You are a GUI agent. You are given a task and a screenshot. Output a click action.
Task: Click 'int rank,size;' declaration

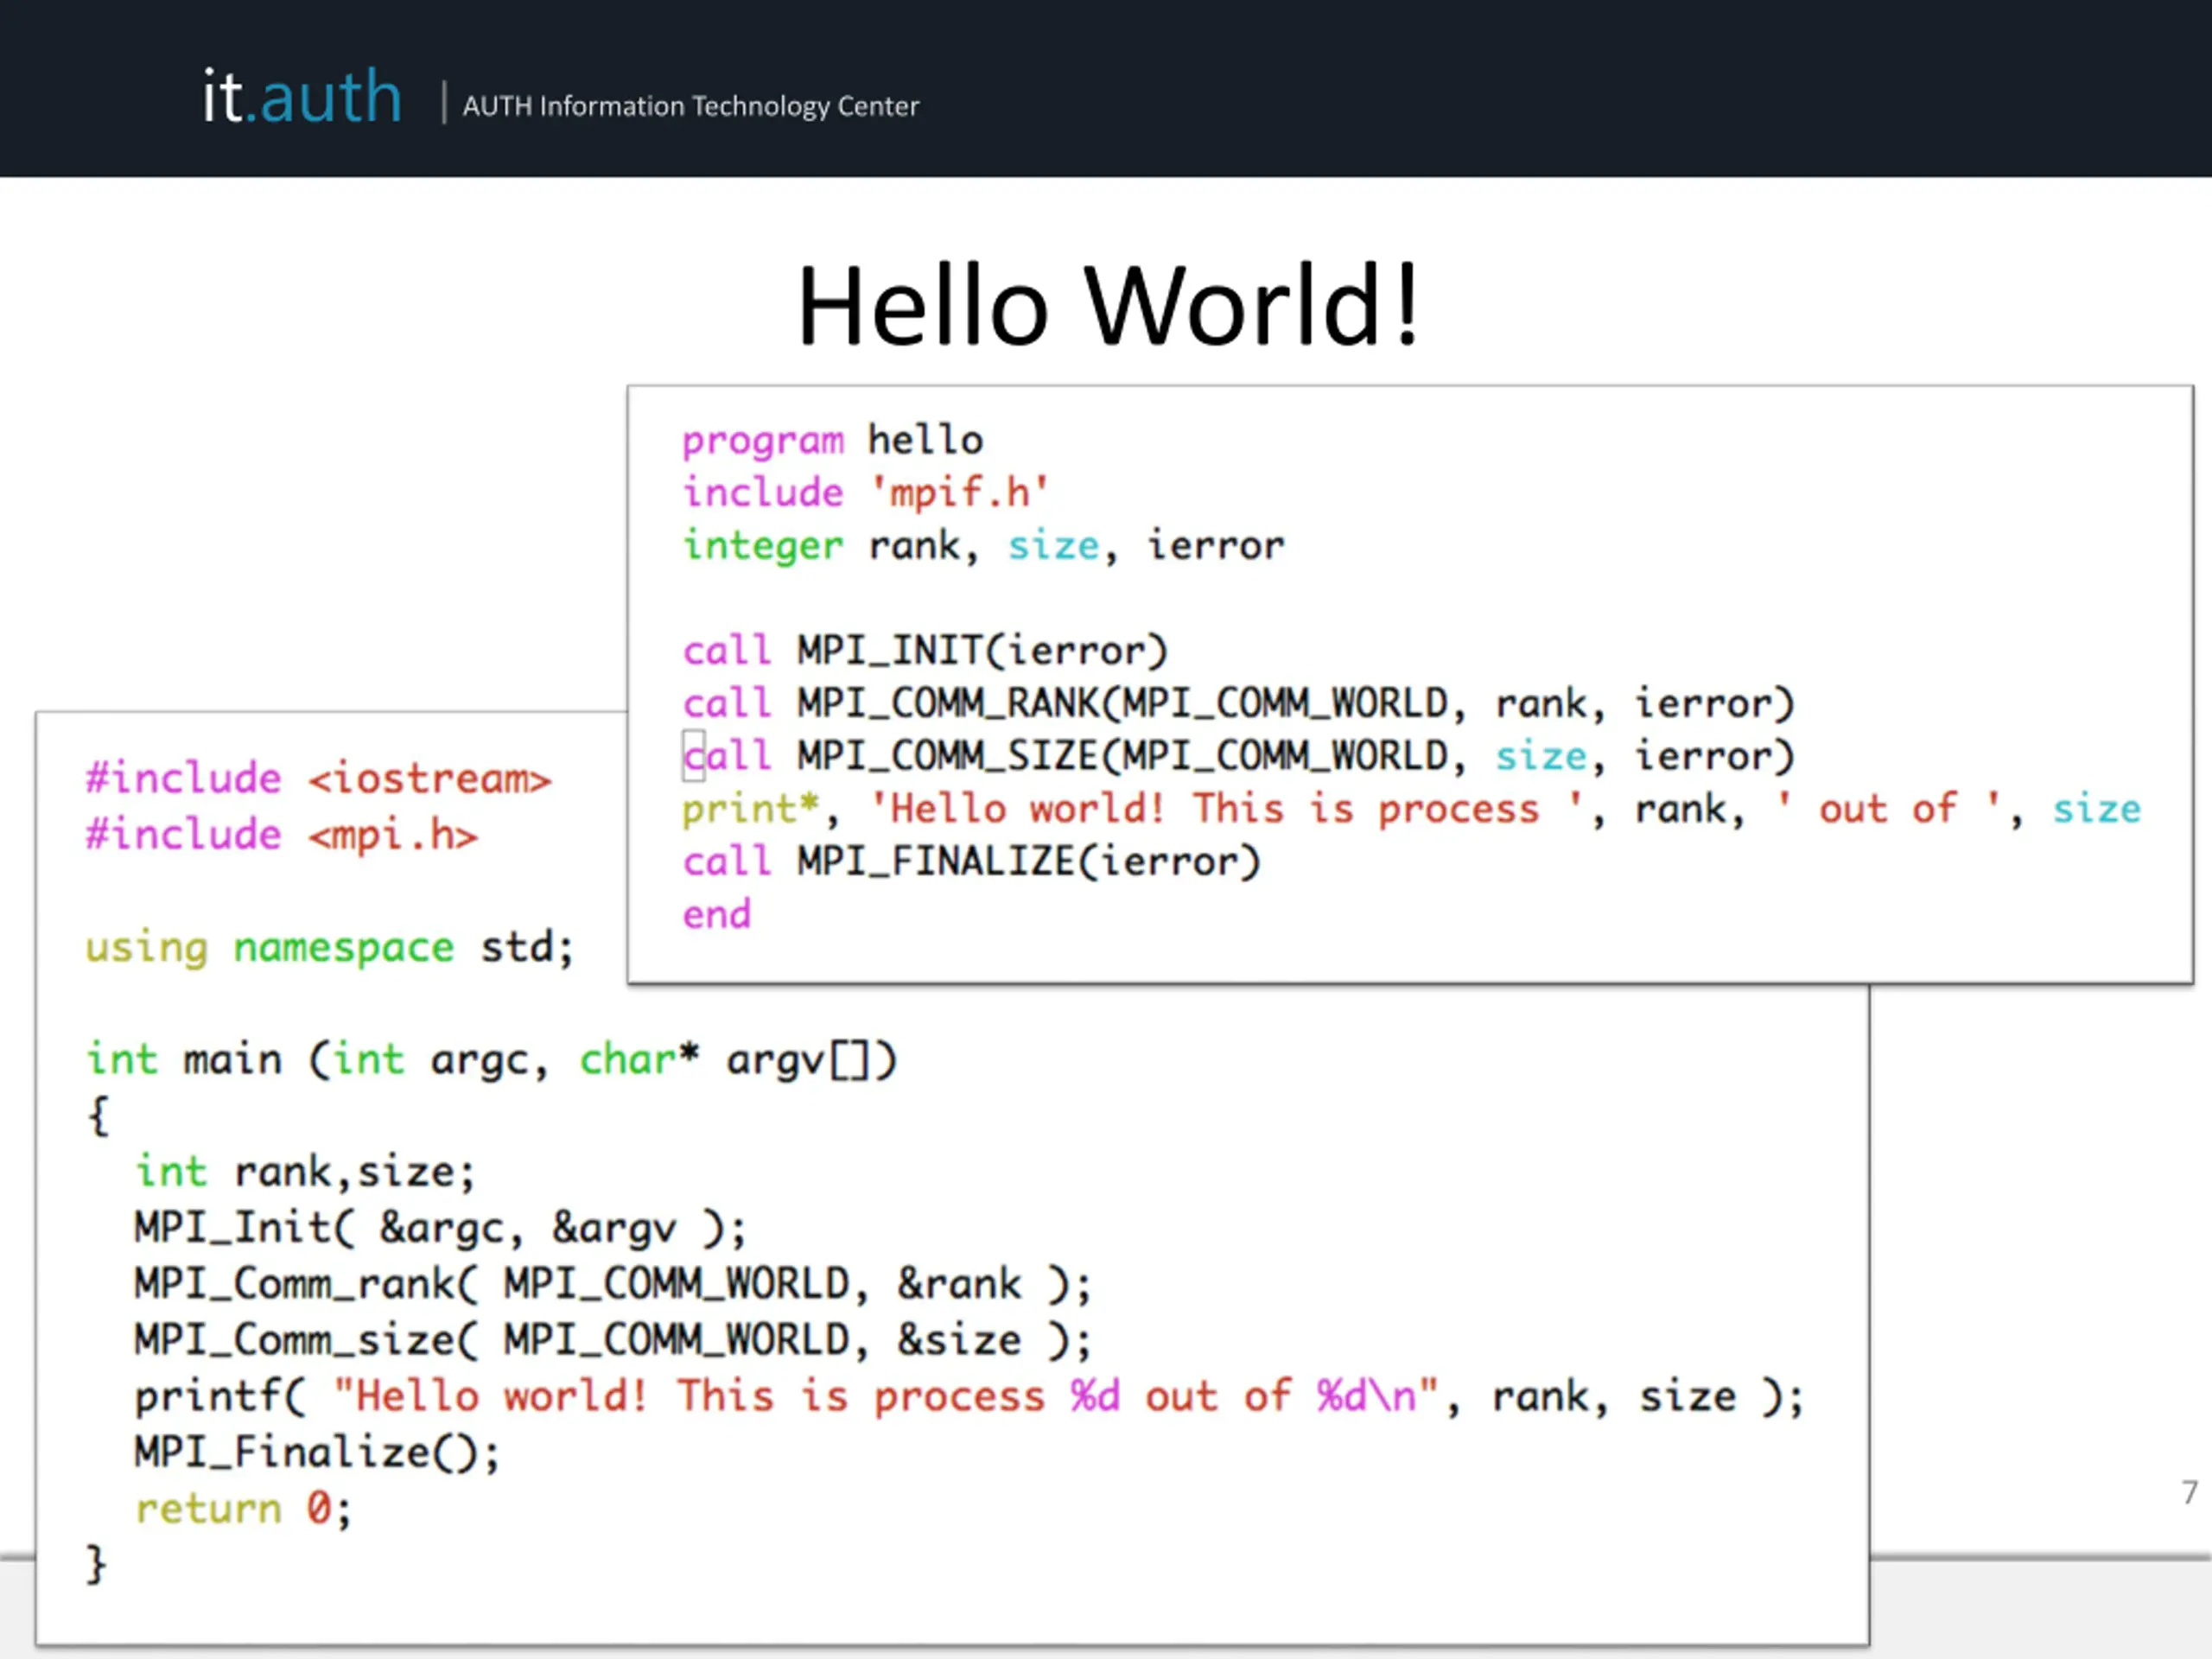click(305, 1172)
